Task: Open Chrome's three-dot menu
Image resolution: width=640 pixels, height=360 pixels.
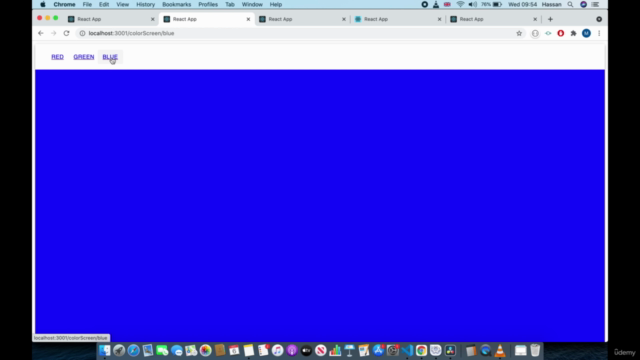Action: tap(599, 33)
